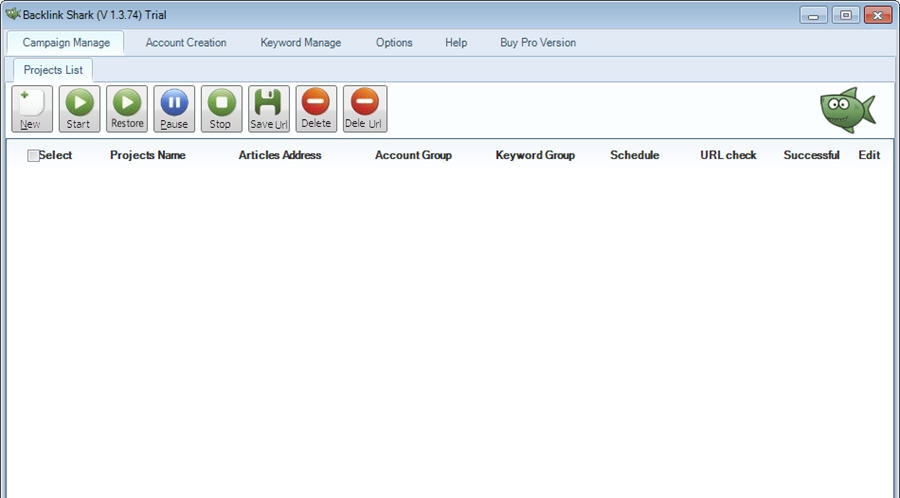Click the URL check column header
Viewport: 900px width, 498px height.
(x=728, y=155)
